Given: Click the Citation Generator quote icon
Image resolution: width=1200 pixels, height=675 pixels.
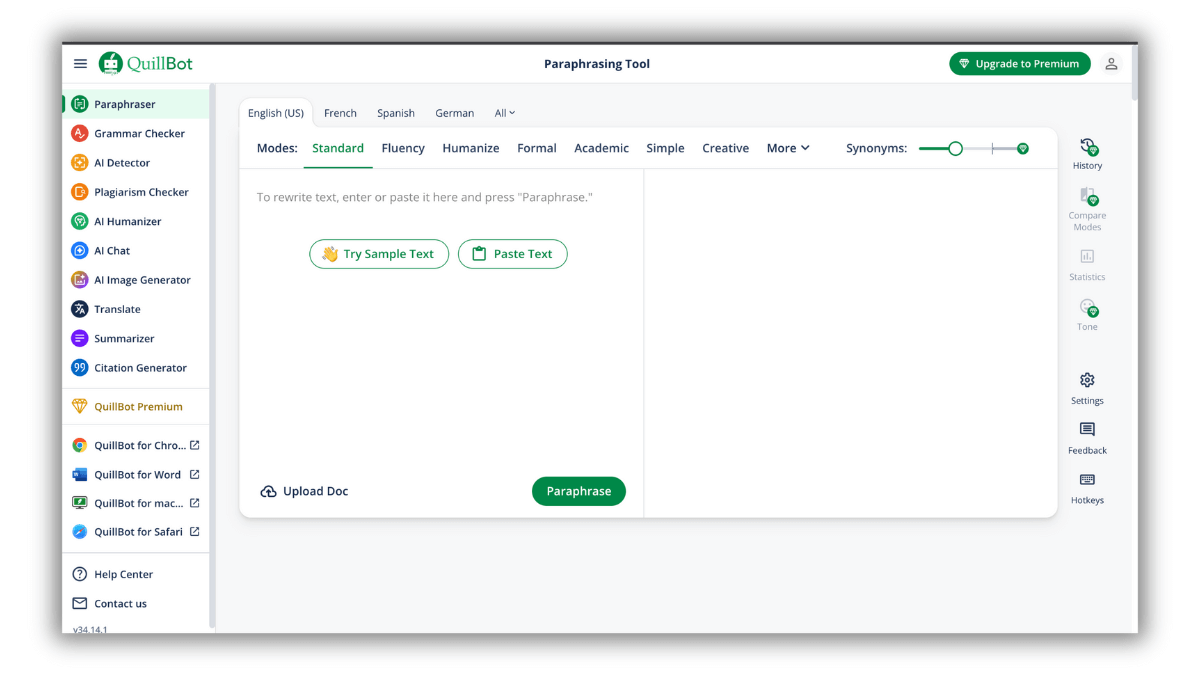Looking at the screenshot, I should [x=80, y=368].
